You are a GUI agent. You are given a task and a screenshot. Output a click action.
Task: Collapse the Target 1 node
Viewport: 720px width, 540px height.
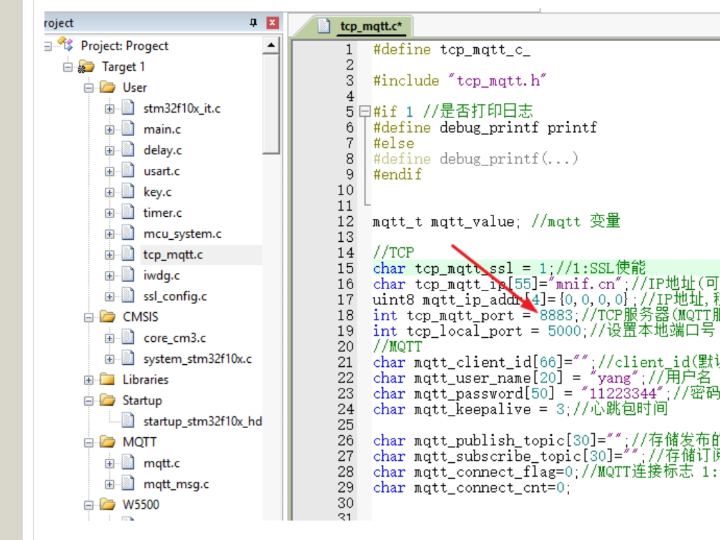[68, 67]
